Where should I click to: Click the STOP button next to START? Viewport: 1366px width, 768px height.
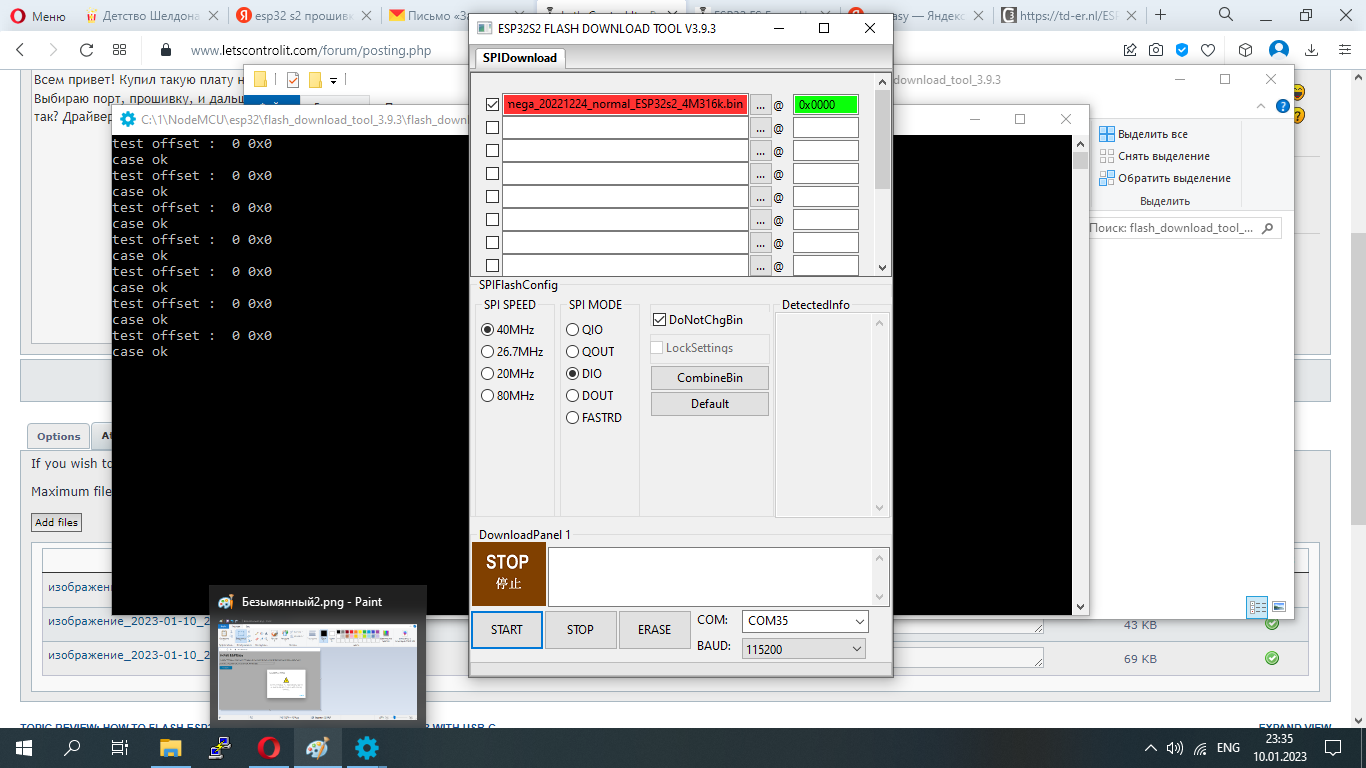pyautogui.click(x=580, y=630)
